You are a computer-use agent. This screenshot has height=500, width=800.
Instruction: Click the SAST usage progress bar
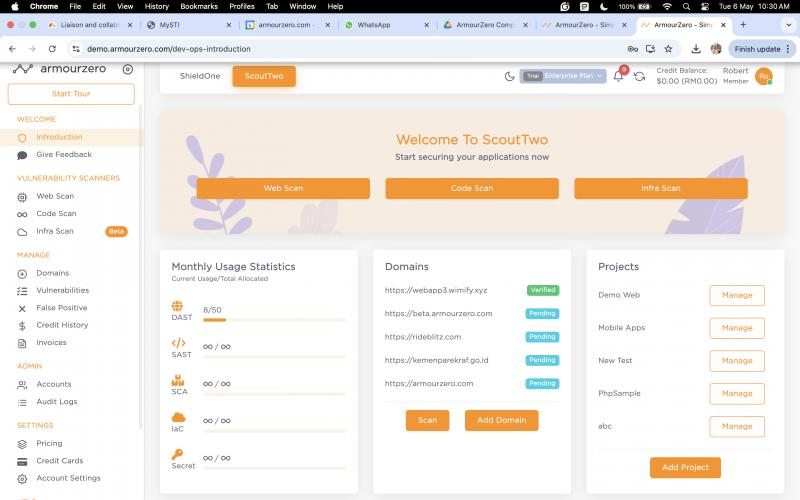(x=274, y=357)
